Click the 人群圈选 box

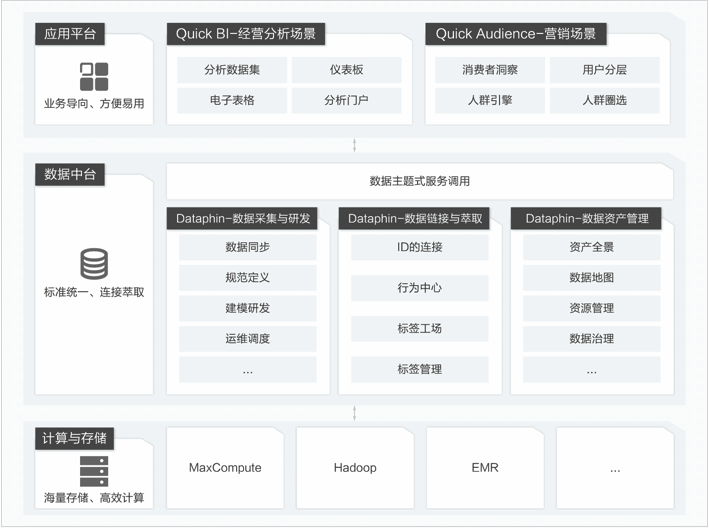pyautogui.click(x=605, y=100)
